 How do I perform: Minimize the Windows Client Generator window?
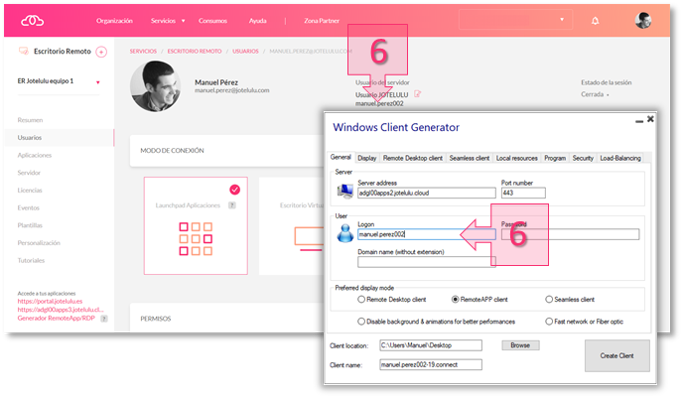(x=639, y=121)
